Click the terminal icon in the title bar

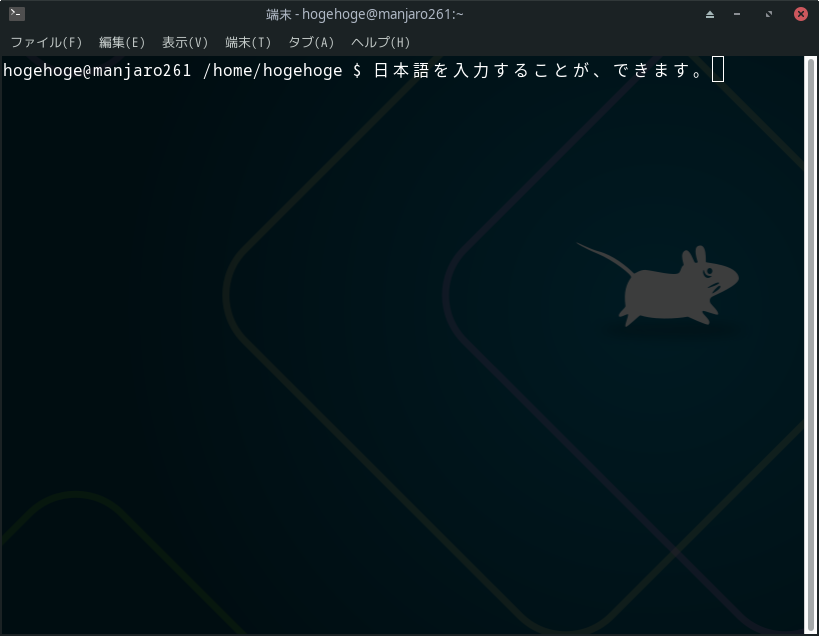pos(17,14)
